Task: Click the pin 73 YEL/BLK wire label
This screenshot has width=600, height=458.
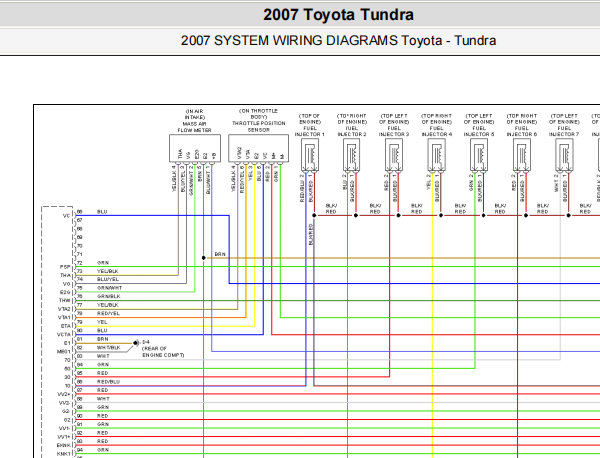Action: pos(108,271)
